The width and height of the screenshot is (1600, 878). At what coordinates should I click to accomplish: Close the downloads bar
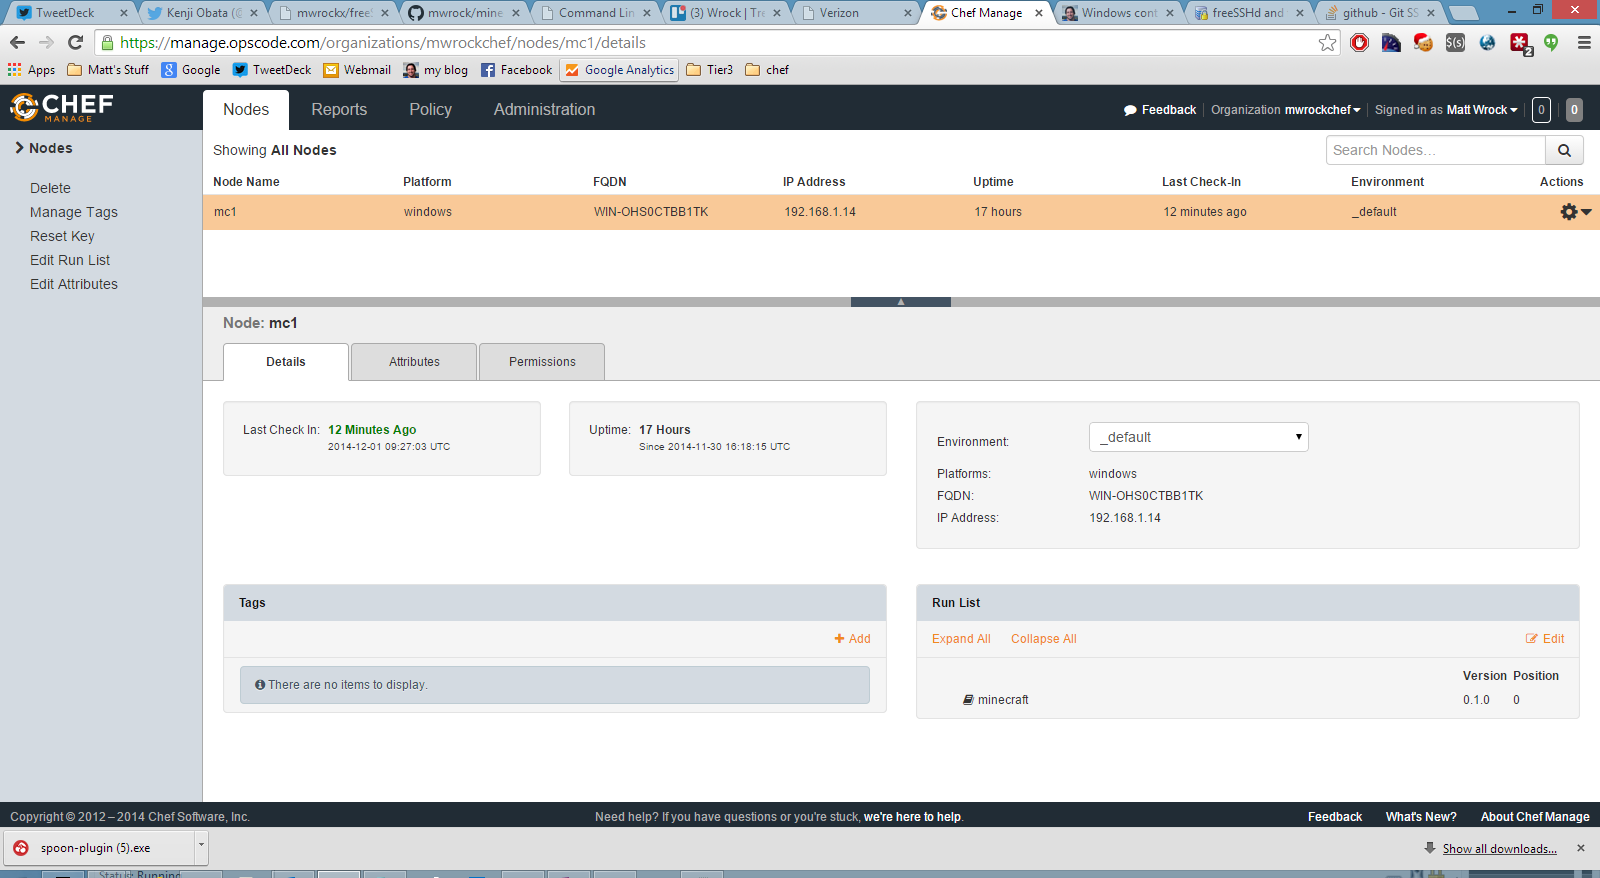1581,848
